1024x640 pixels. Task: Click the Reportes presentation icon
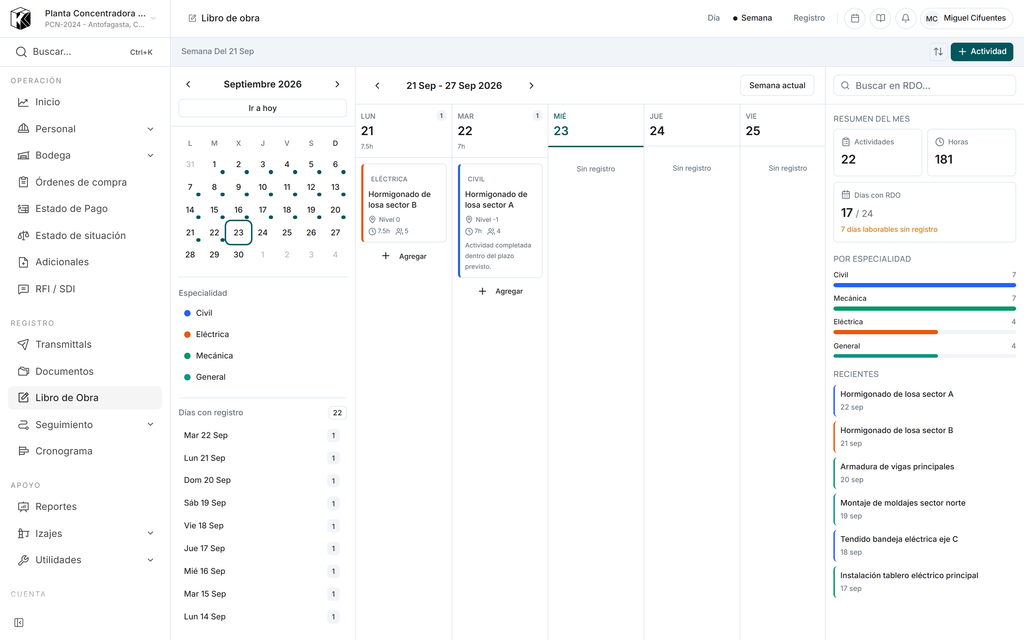(23, 507)
